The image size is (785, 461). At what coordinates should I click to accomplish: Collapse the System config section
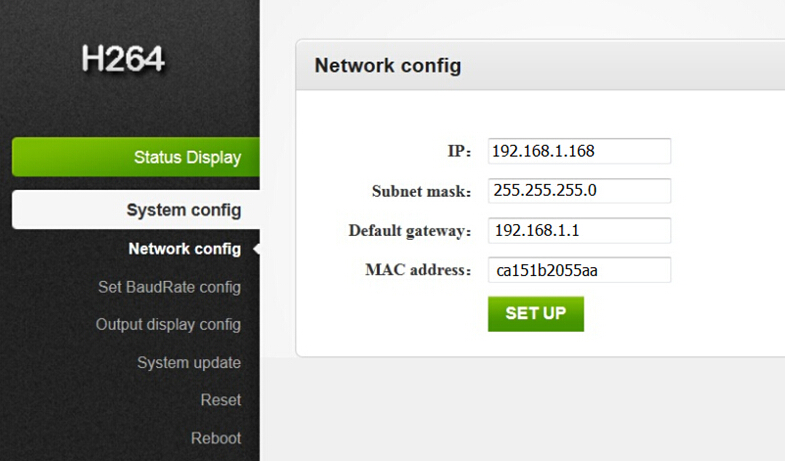pos(136,210)
